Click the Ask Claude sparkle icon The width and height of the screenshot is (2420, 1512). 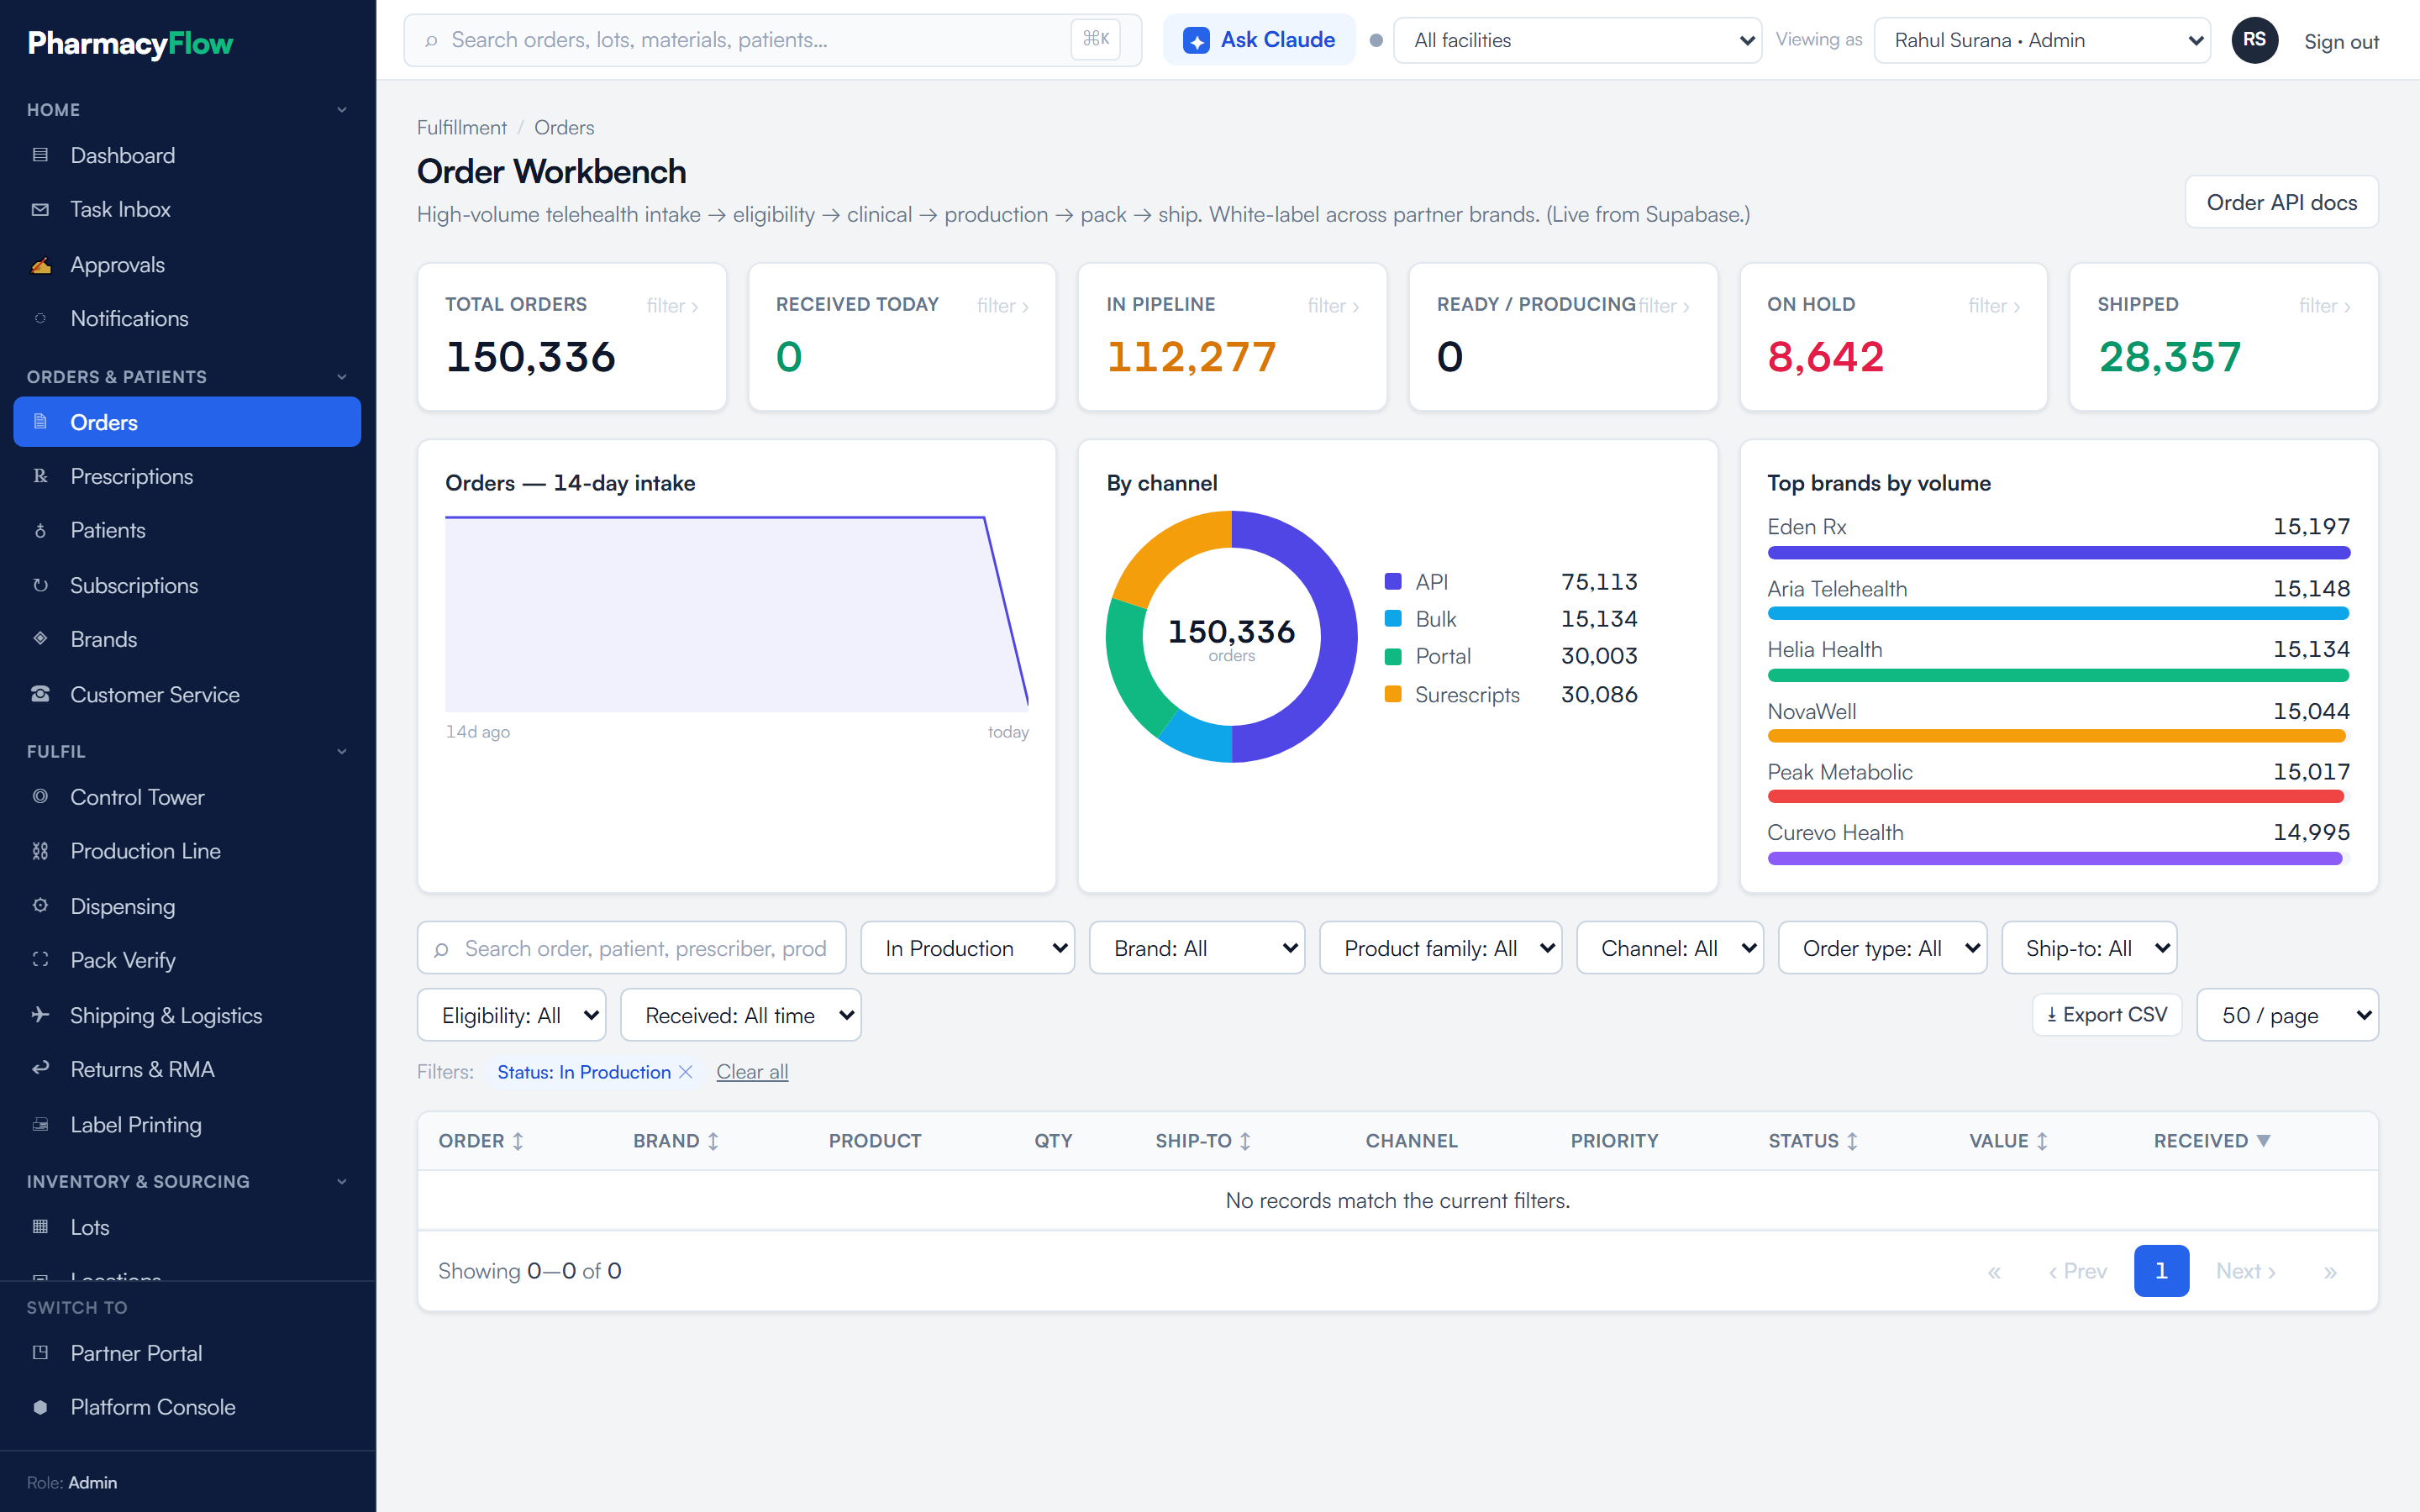pos(1196,40)
